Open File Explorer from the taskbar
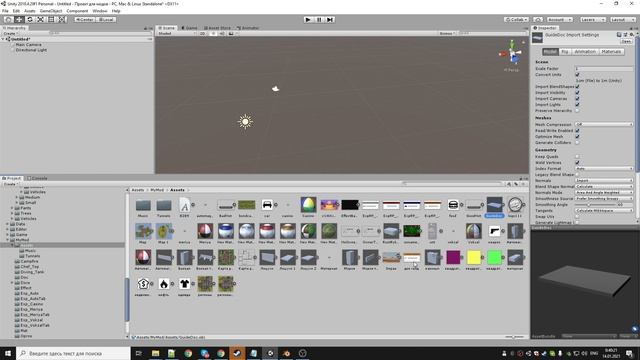 click(156, 353)
